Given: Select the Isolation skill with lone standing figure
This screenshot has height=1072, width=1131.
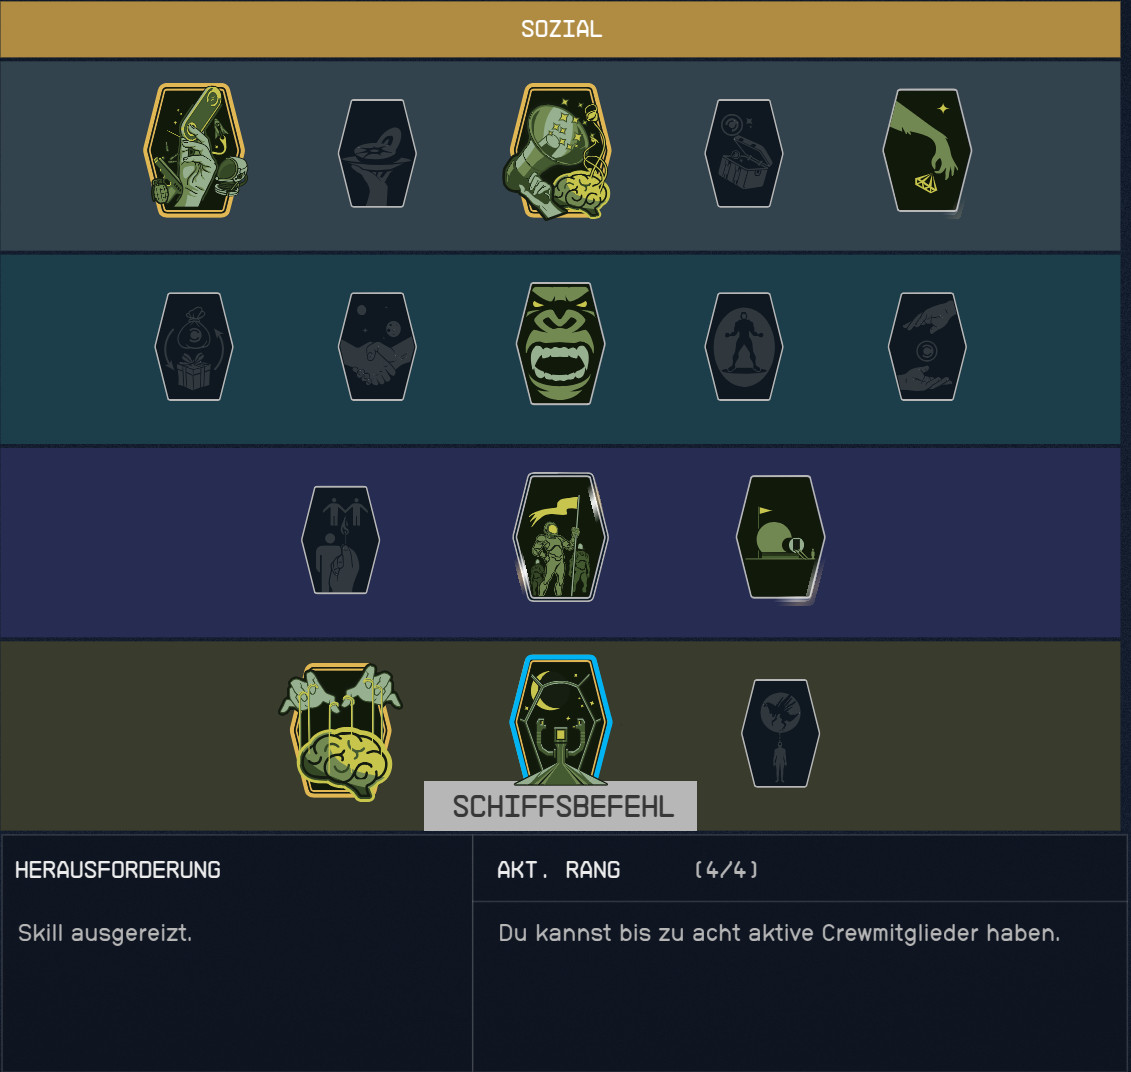Looking at the screenshot, I should click(x=744, y=346).
